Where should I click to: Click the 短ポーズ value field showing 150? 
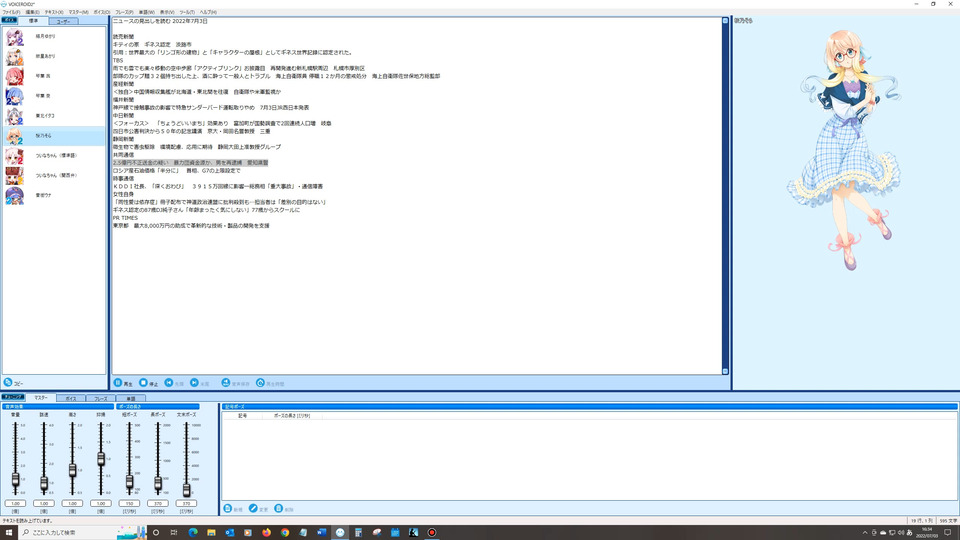(129, 503)
